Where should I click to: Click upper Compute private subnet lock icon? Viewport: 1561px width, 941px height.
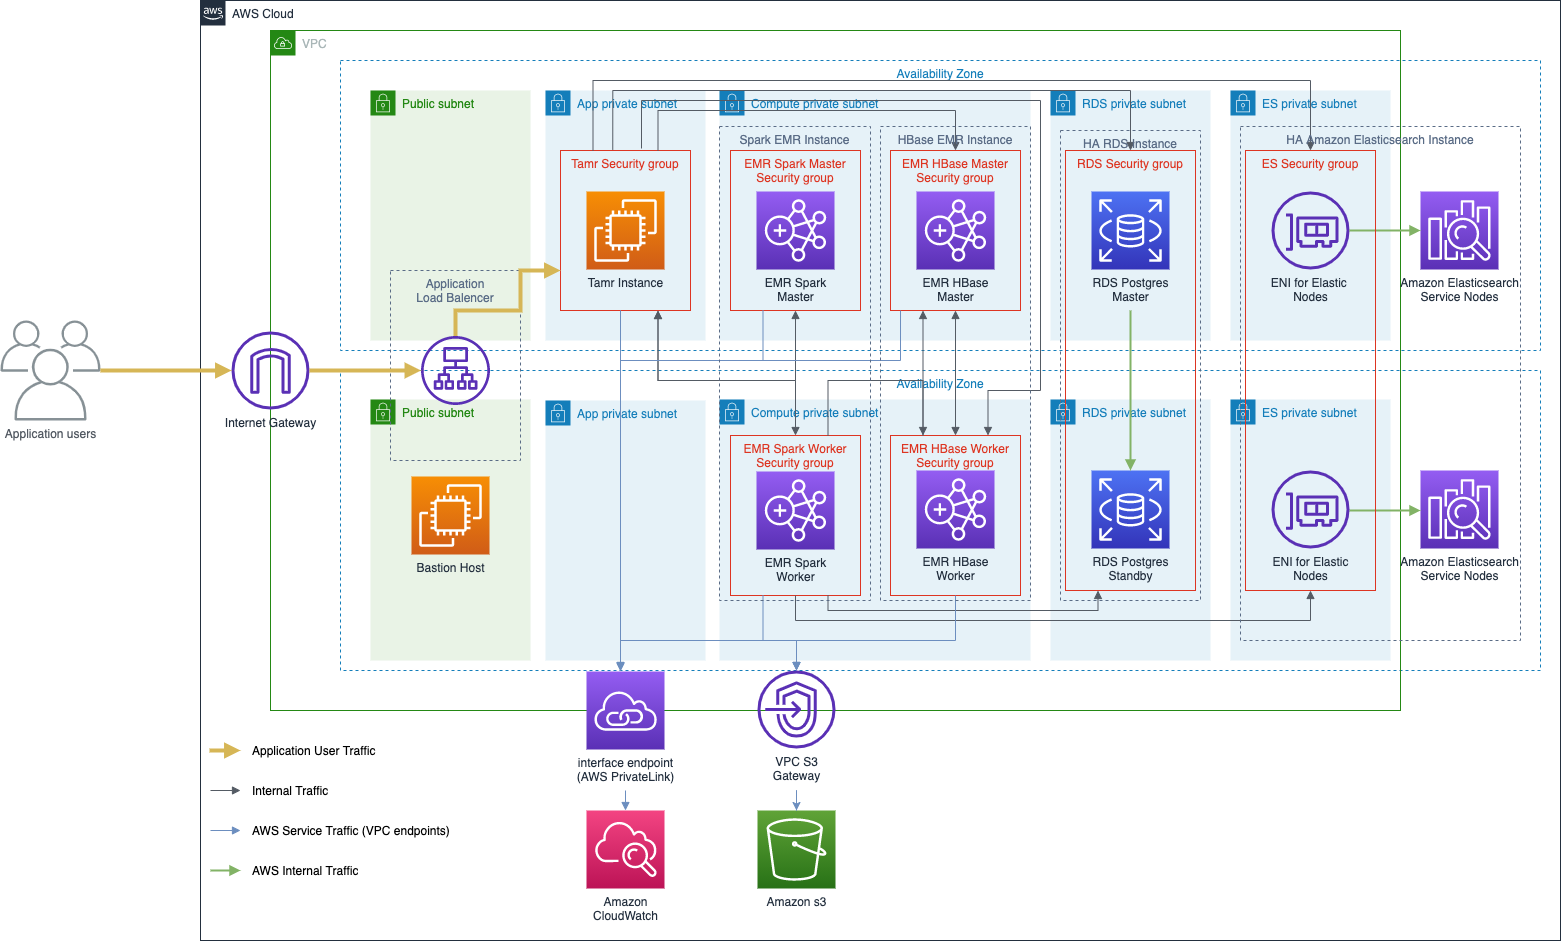(x=732, y=103)
